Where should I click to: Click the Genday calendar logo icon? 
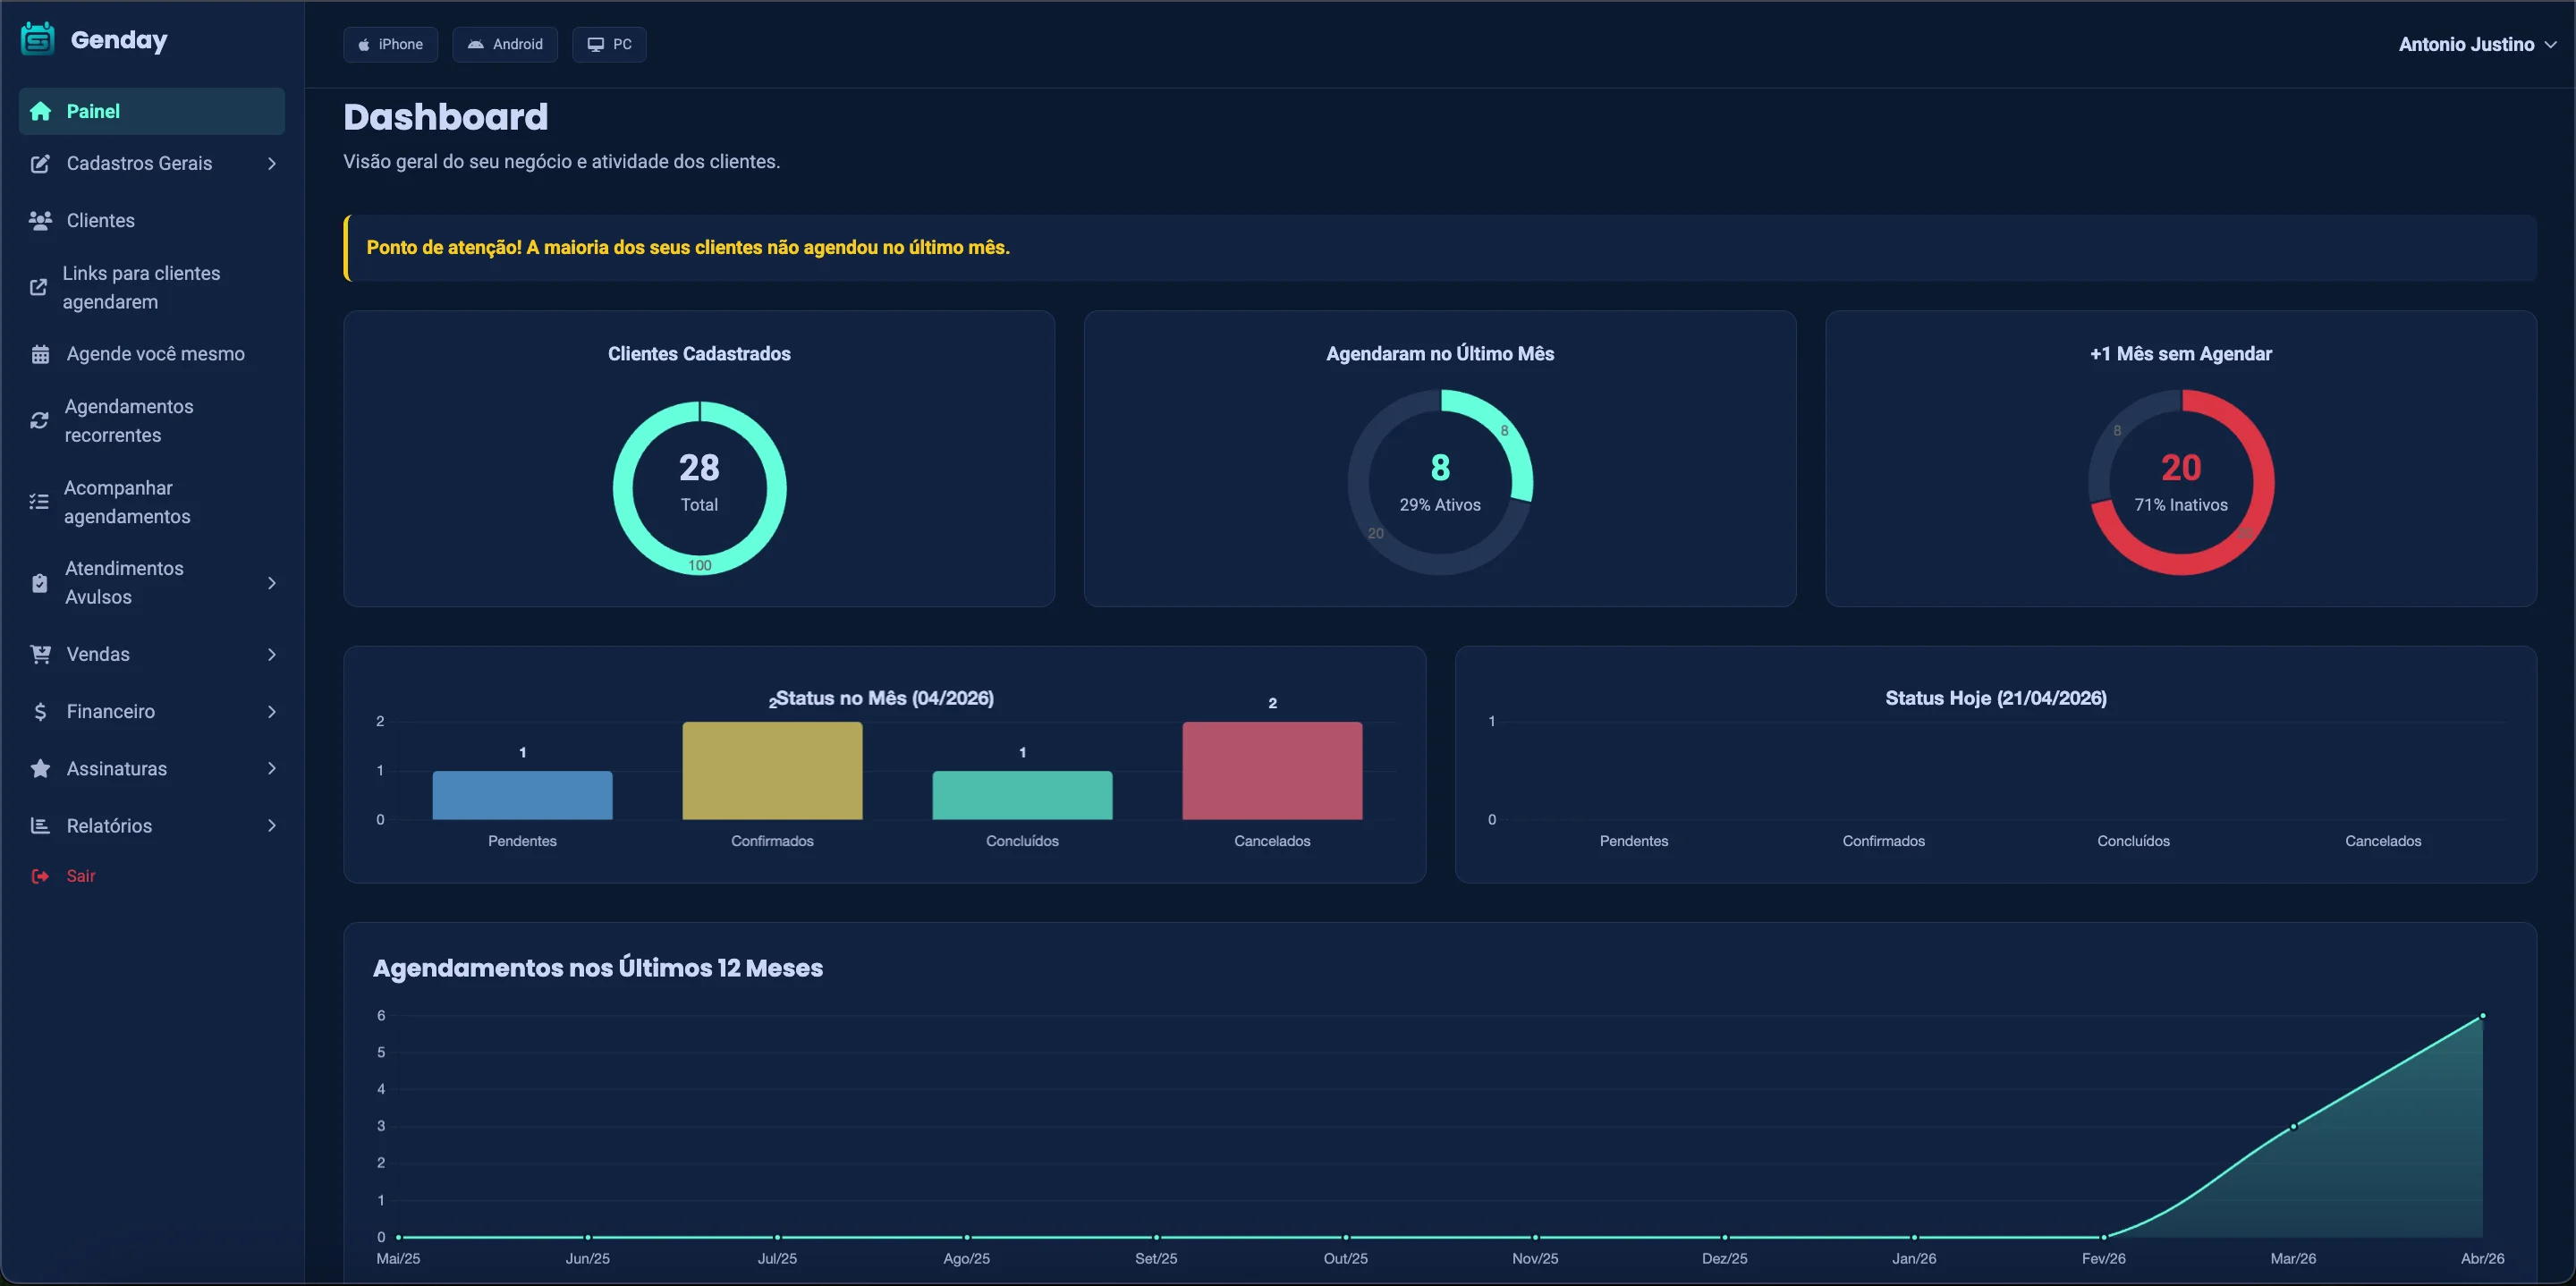pos(38,39)
